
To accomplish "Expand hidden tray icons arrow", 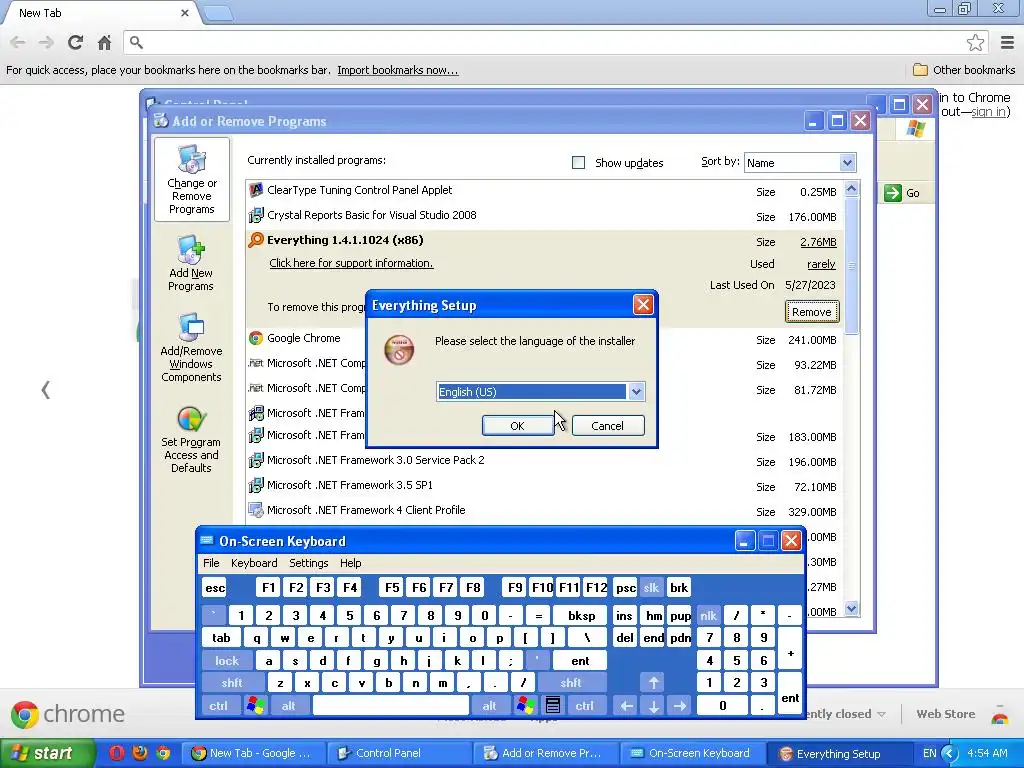I will (949, 753).
